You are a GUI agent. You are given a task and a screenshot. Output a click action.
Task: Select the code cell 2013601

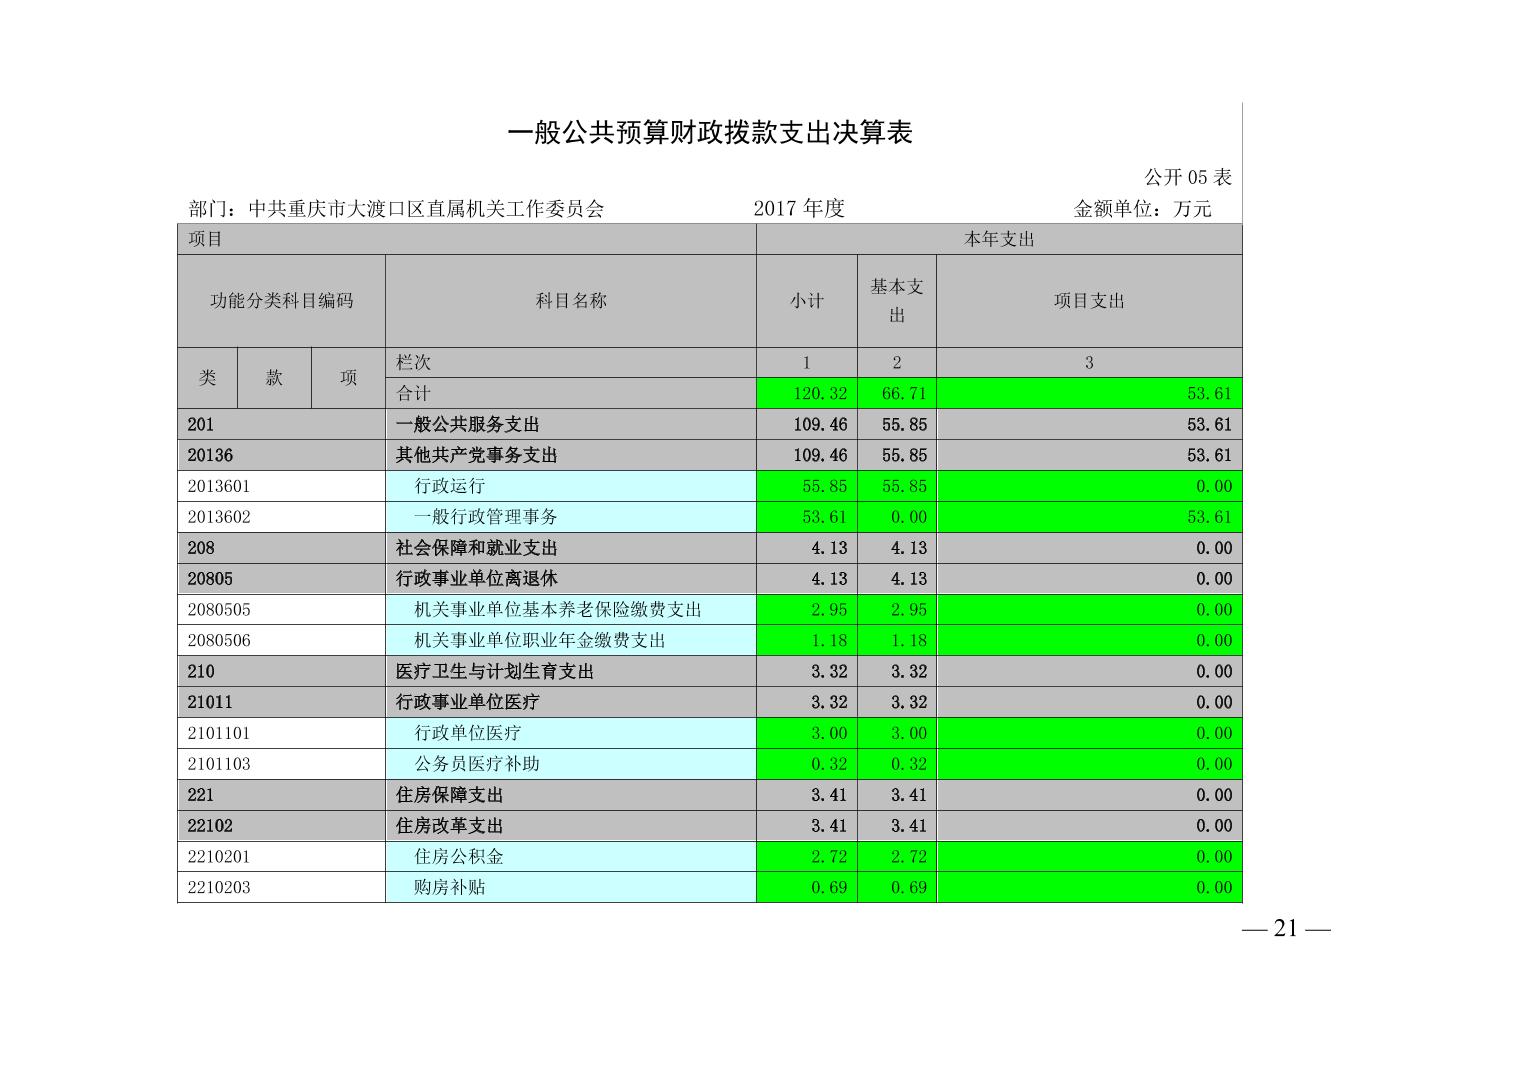219,486
